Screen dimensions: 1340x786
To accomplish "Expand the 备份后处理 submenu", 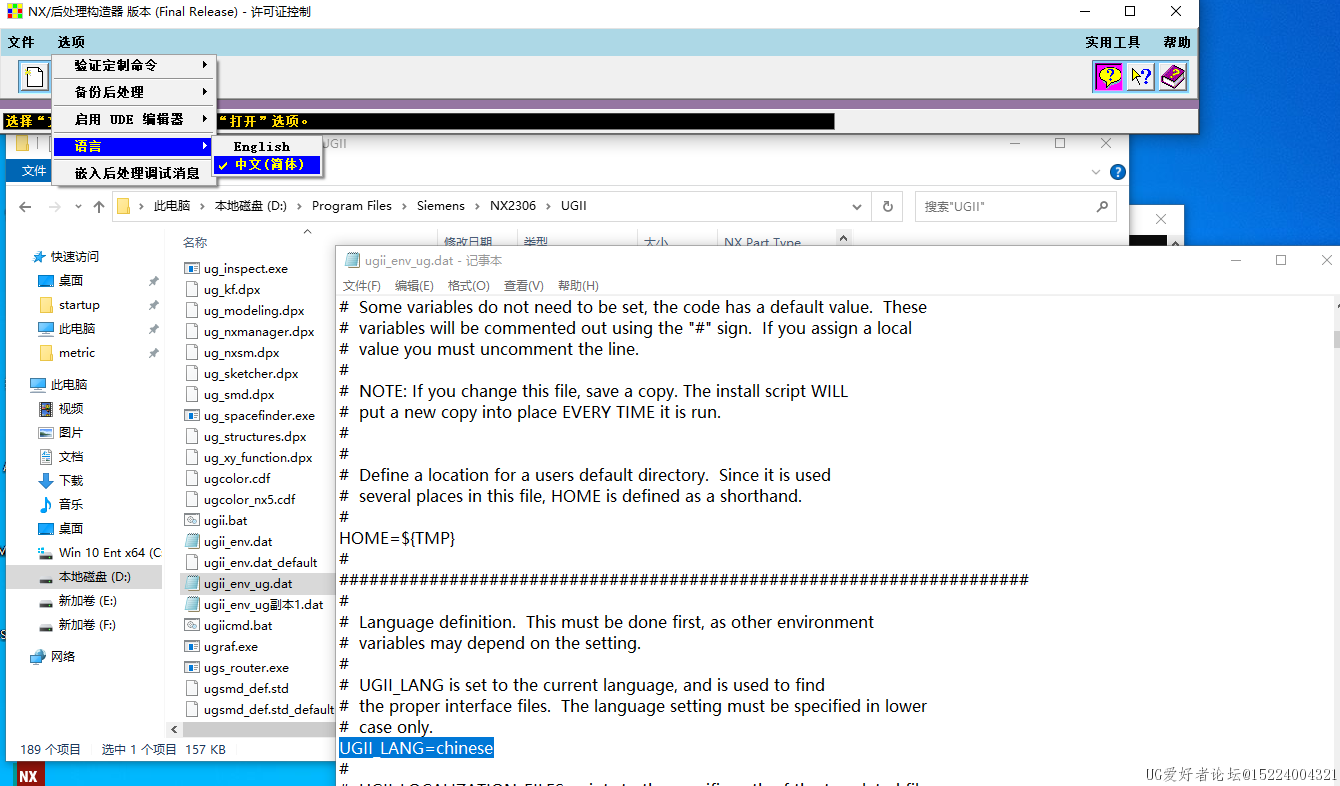I will pyautogui.click(x=134, y=92).
